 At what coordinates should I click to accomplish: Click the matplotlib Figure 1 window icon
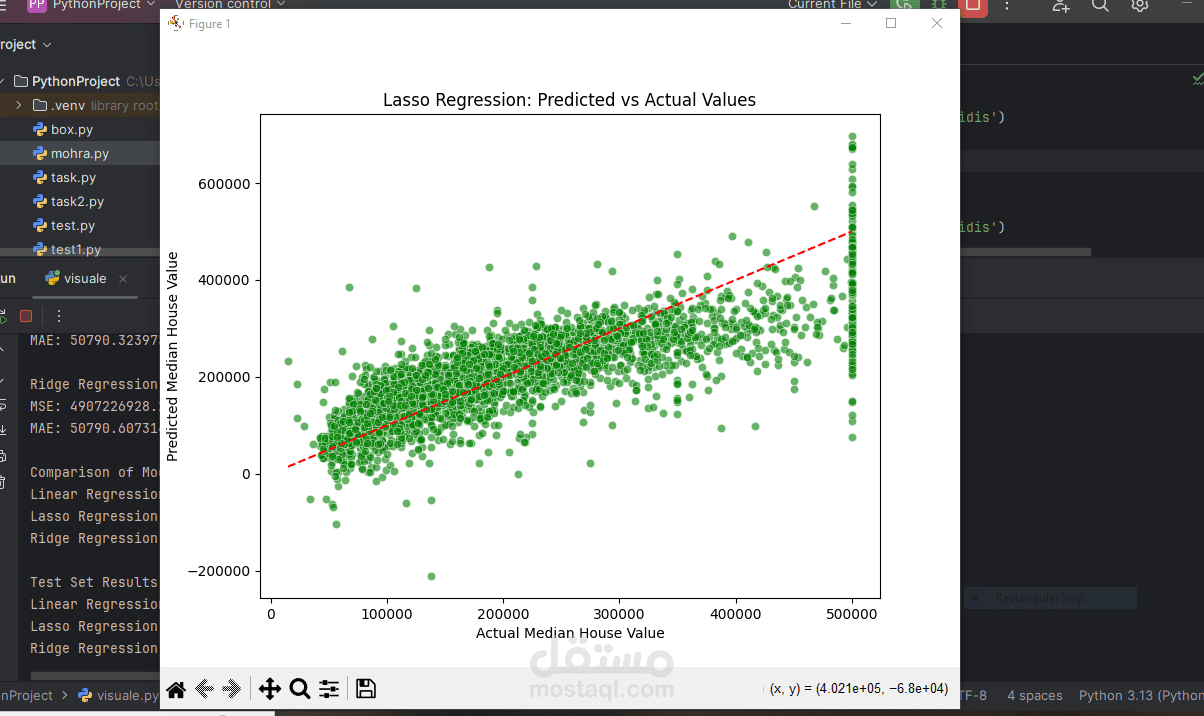click(x=176, y=23)
